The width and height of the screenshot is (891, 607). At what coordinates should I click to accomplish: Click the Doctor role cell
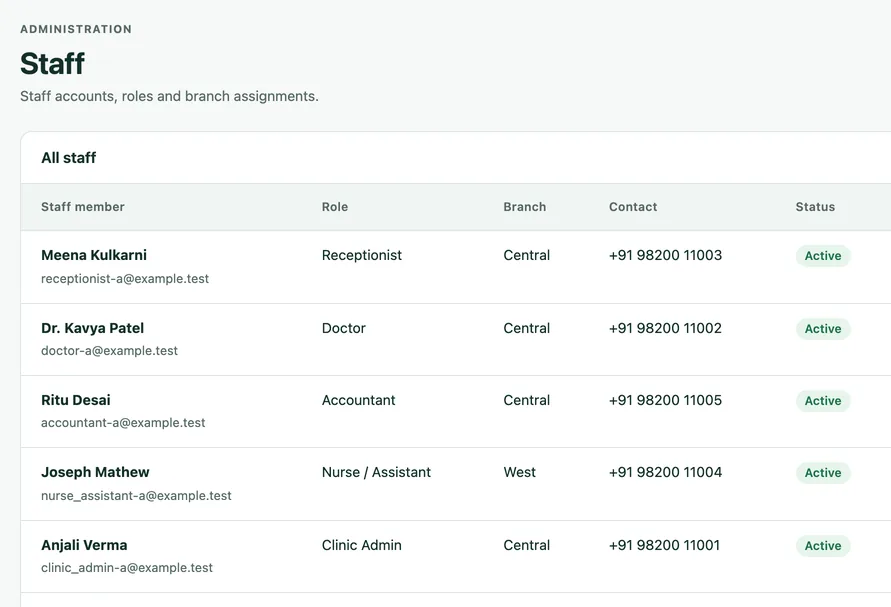tap(344, 328)
